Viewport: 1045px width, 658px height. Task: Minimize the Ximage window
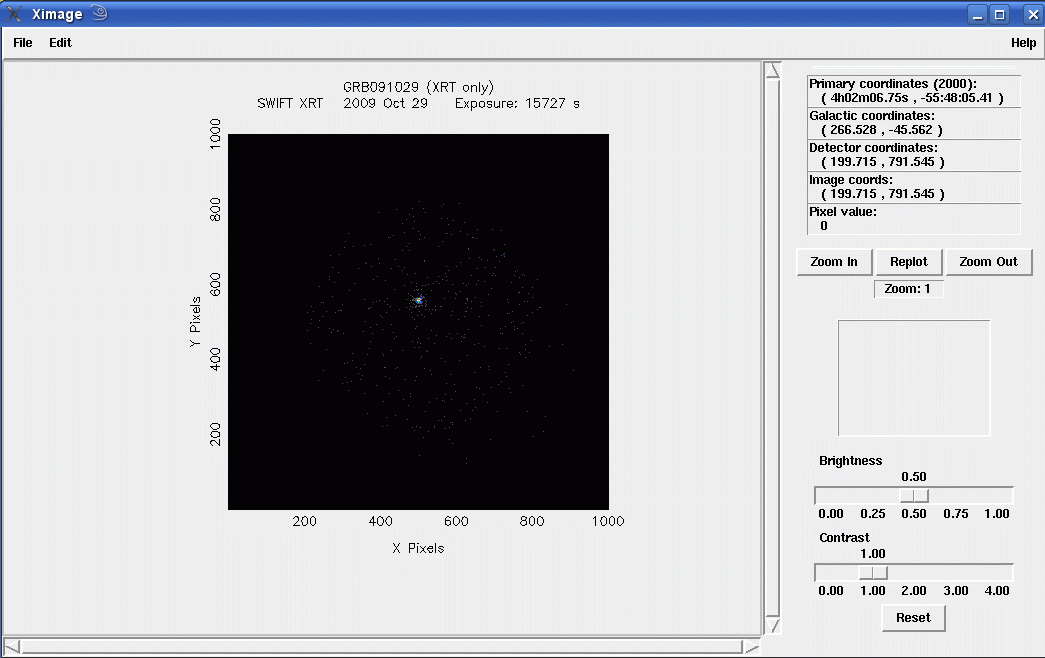coord(978,14)
